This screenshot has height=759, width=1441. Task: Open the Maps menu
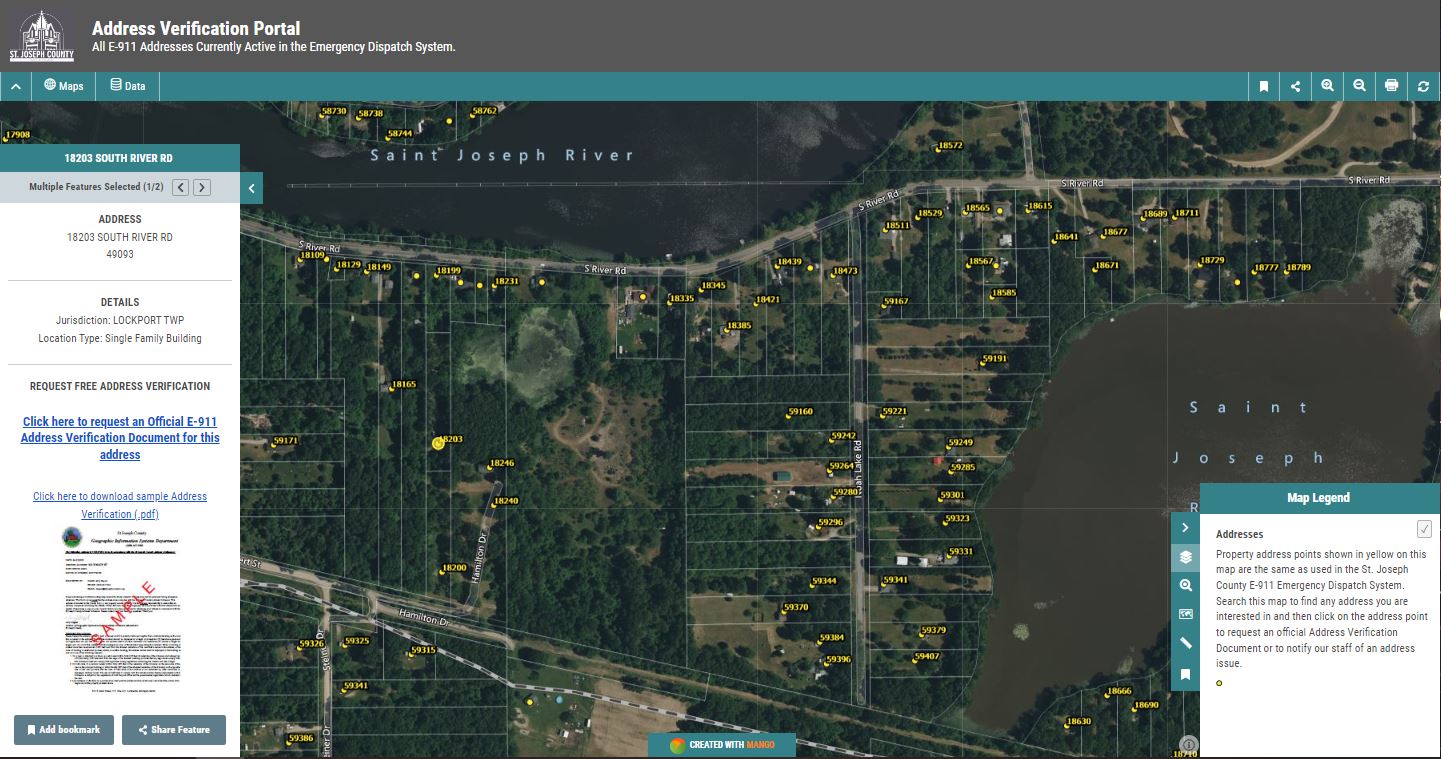click(64, 86)
